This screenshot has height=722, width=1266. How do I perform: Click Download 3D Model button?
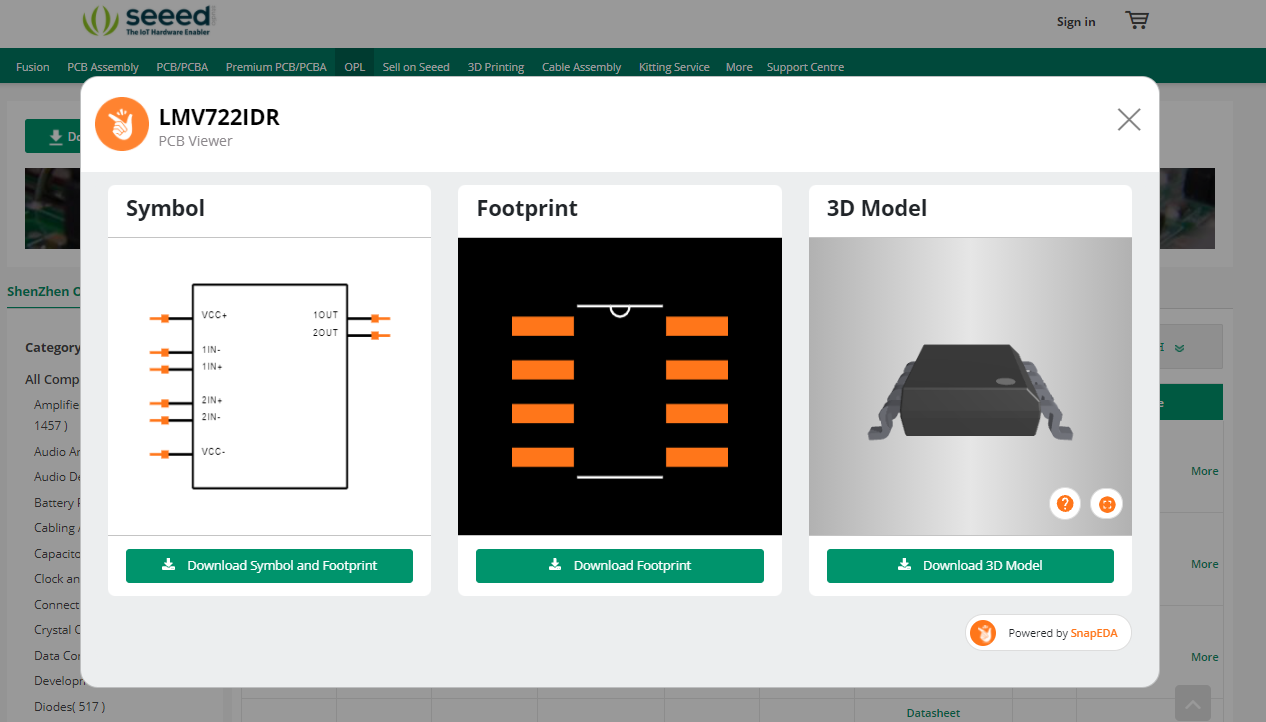click(970, 565)
